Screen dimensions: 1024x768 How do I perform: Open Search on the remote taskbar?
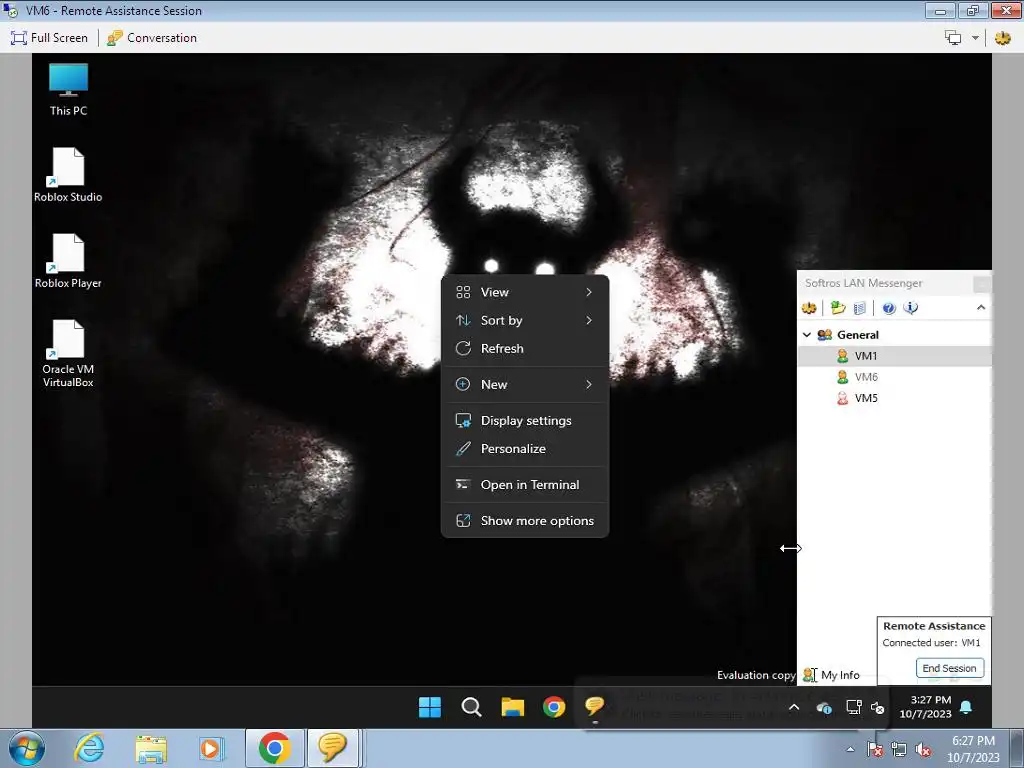tap(471, 707)
